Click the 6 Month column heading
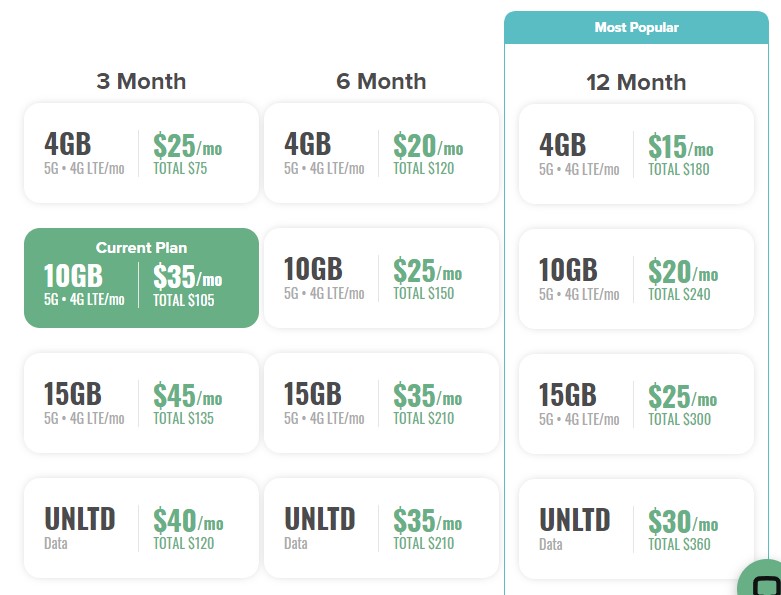The width and height of the screenshot is (781, 595). pyautogui.click(x=382, y=82)
